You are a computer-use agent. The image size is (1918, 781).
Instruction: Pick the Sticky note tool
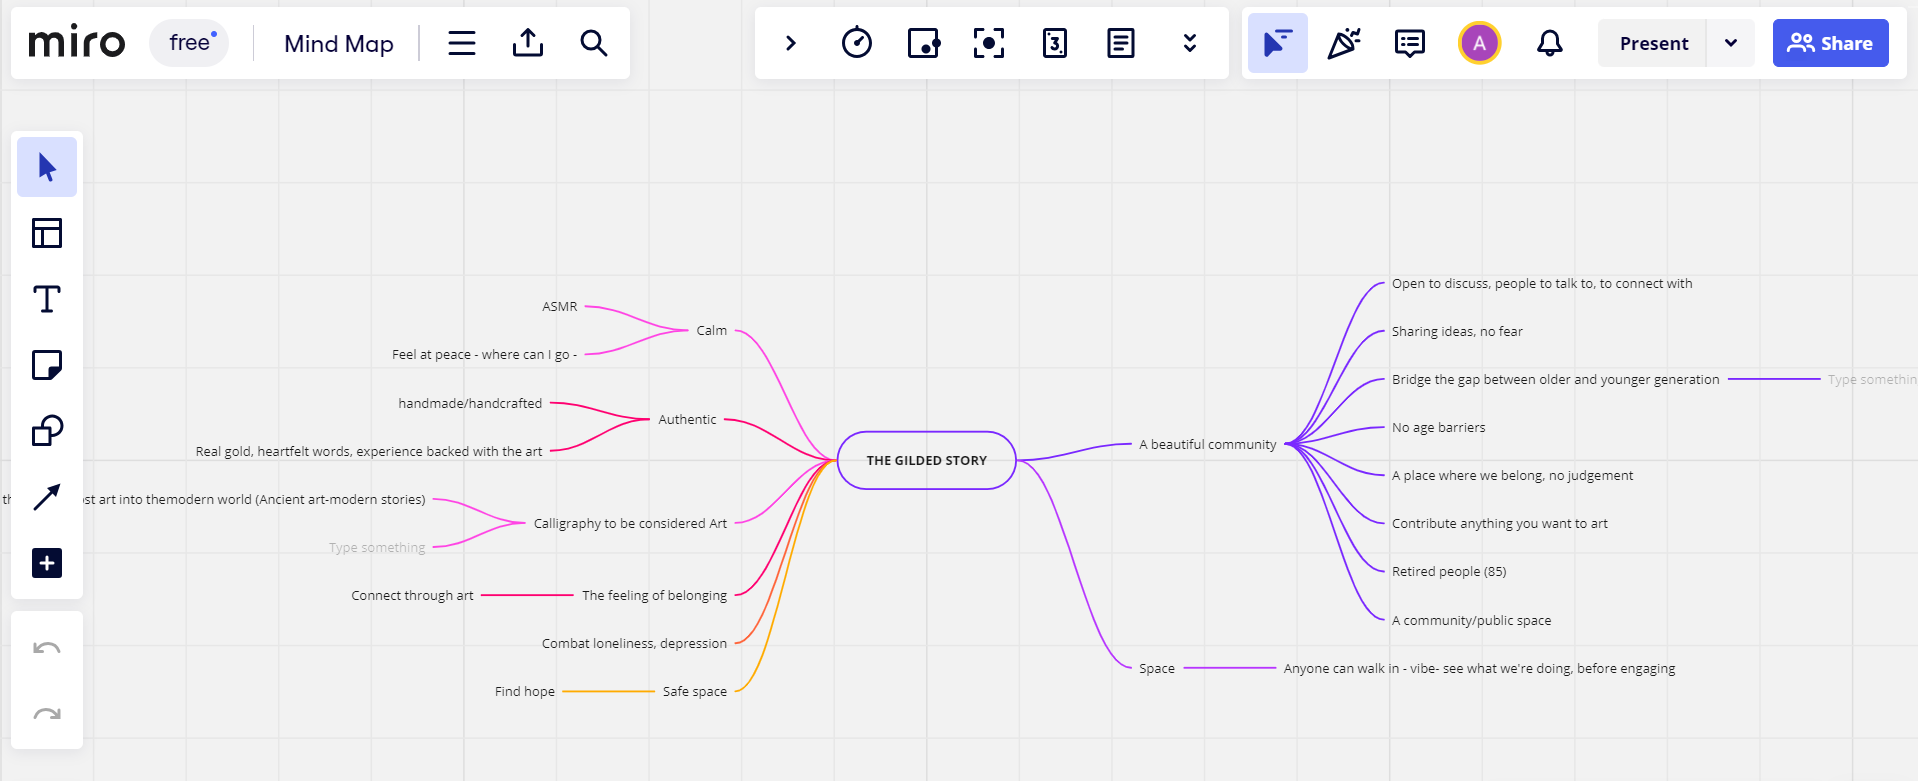(x=47, y=365)
